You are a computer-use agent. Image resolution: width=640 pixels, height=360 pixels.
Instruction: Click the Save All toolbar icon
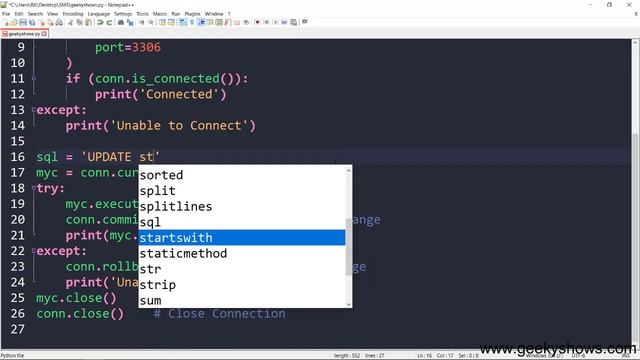[32, 22]
